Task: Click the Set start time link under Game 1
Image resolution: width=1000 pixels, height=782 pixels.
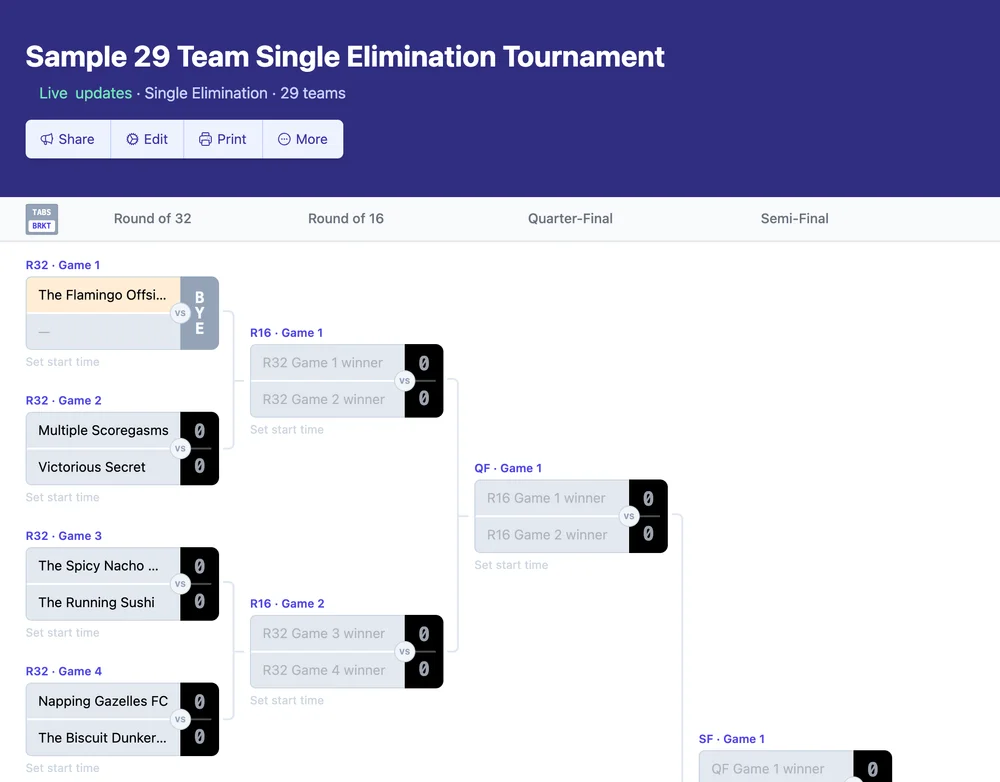Action: [x=60, y=362]
